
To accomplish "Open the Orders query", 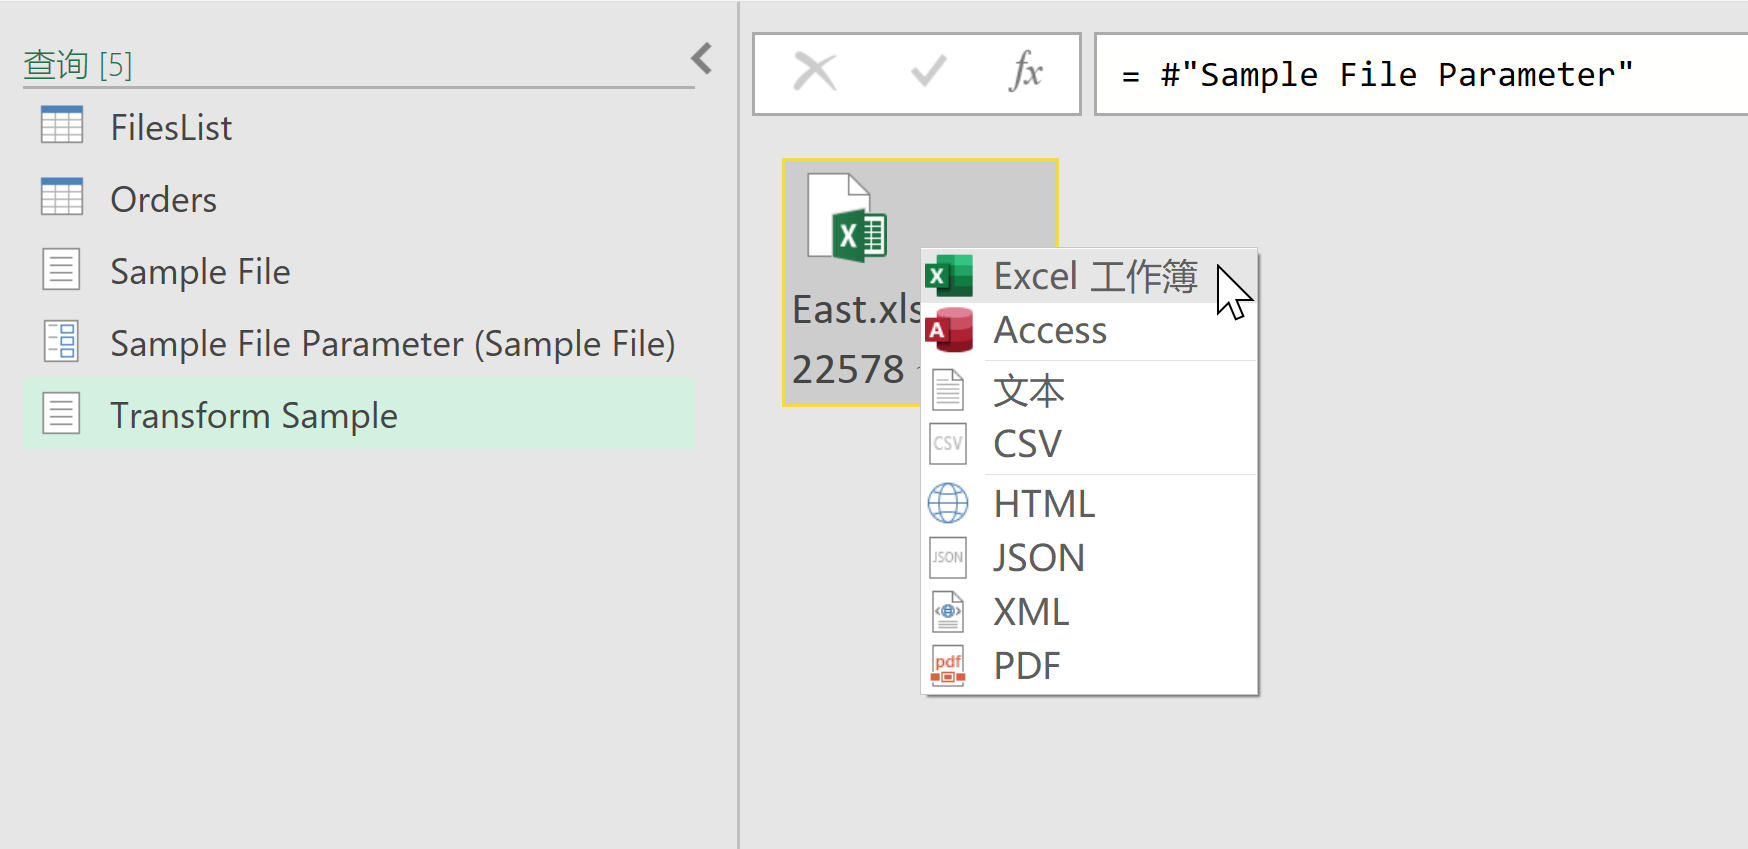I will click(x=359, y=199).
